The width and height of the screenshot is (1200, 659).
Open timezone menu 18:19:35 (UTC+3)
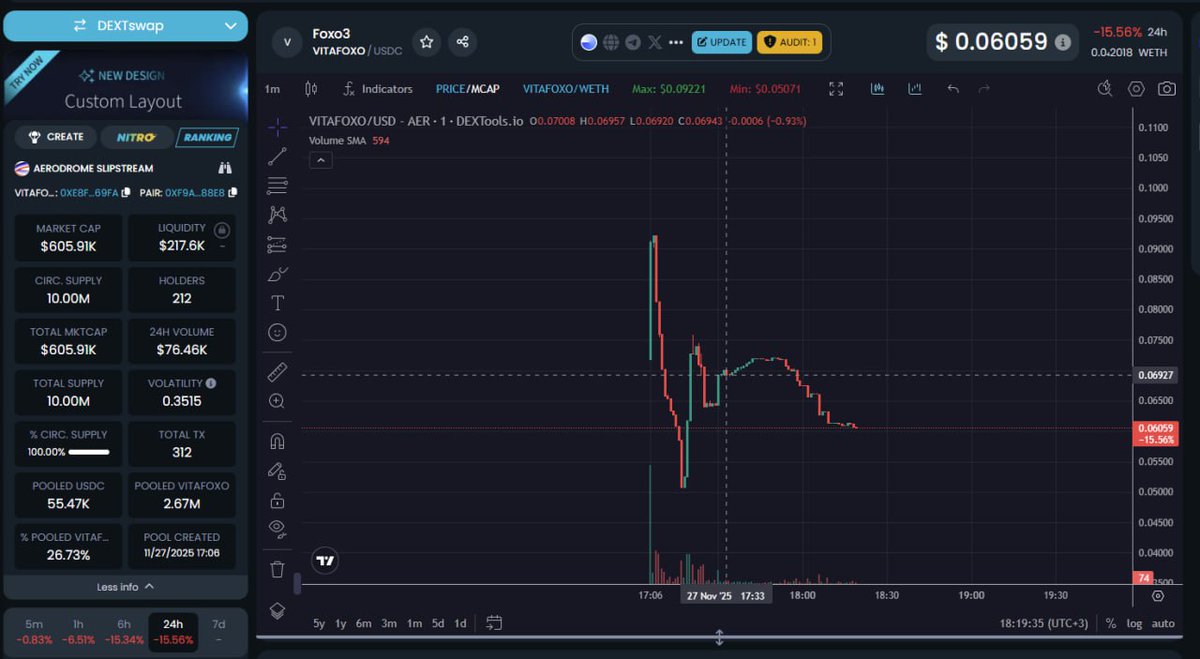pyautogui.click(x=1045, y=623)
